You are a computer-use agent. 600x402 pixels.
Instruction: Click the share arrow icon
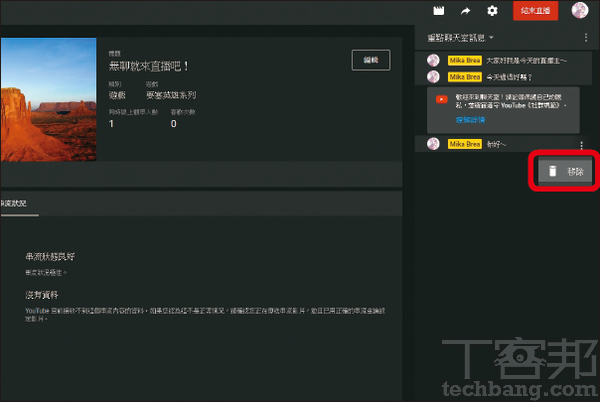click(465, 11)
